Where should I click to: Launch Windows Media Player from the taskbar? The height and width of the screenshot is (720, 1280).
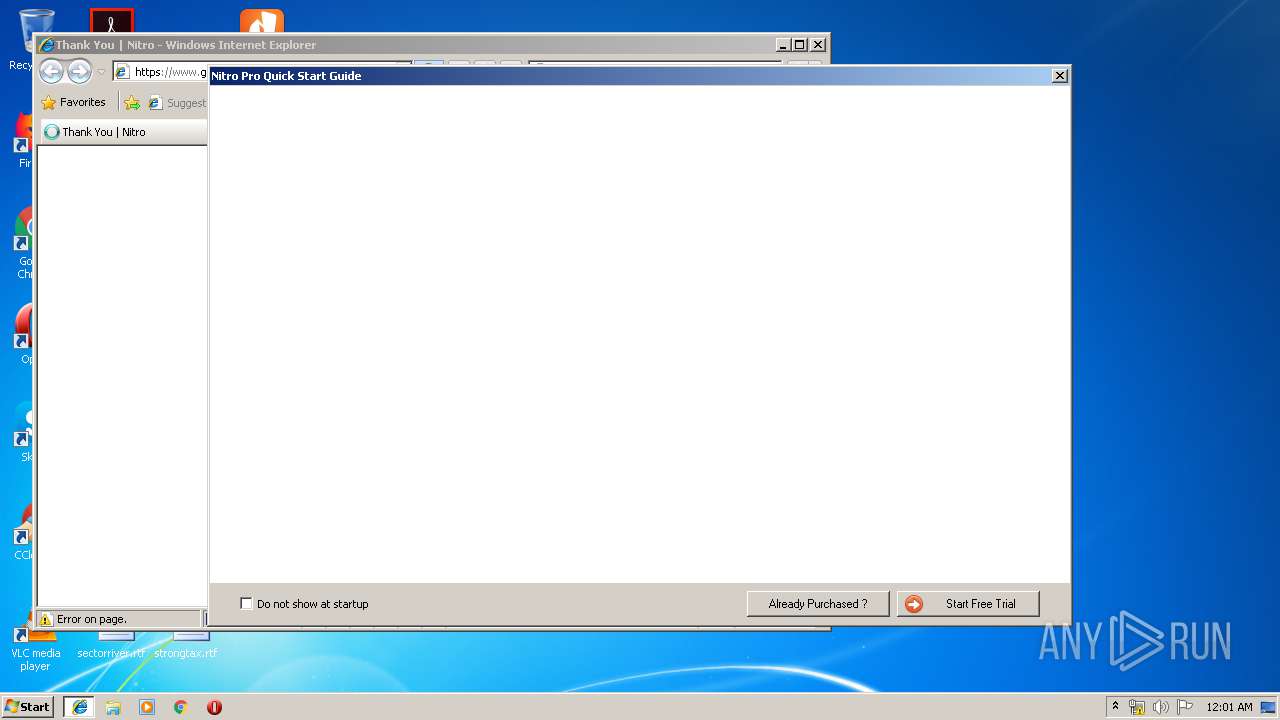coord(147,707)
